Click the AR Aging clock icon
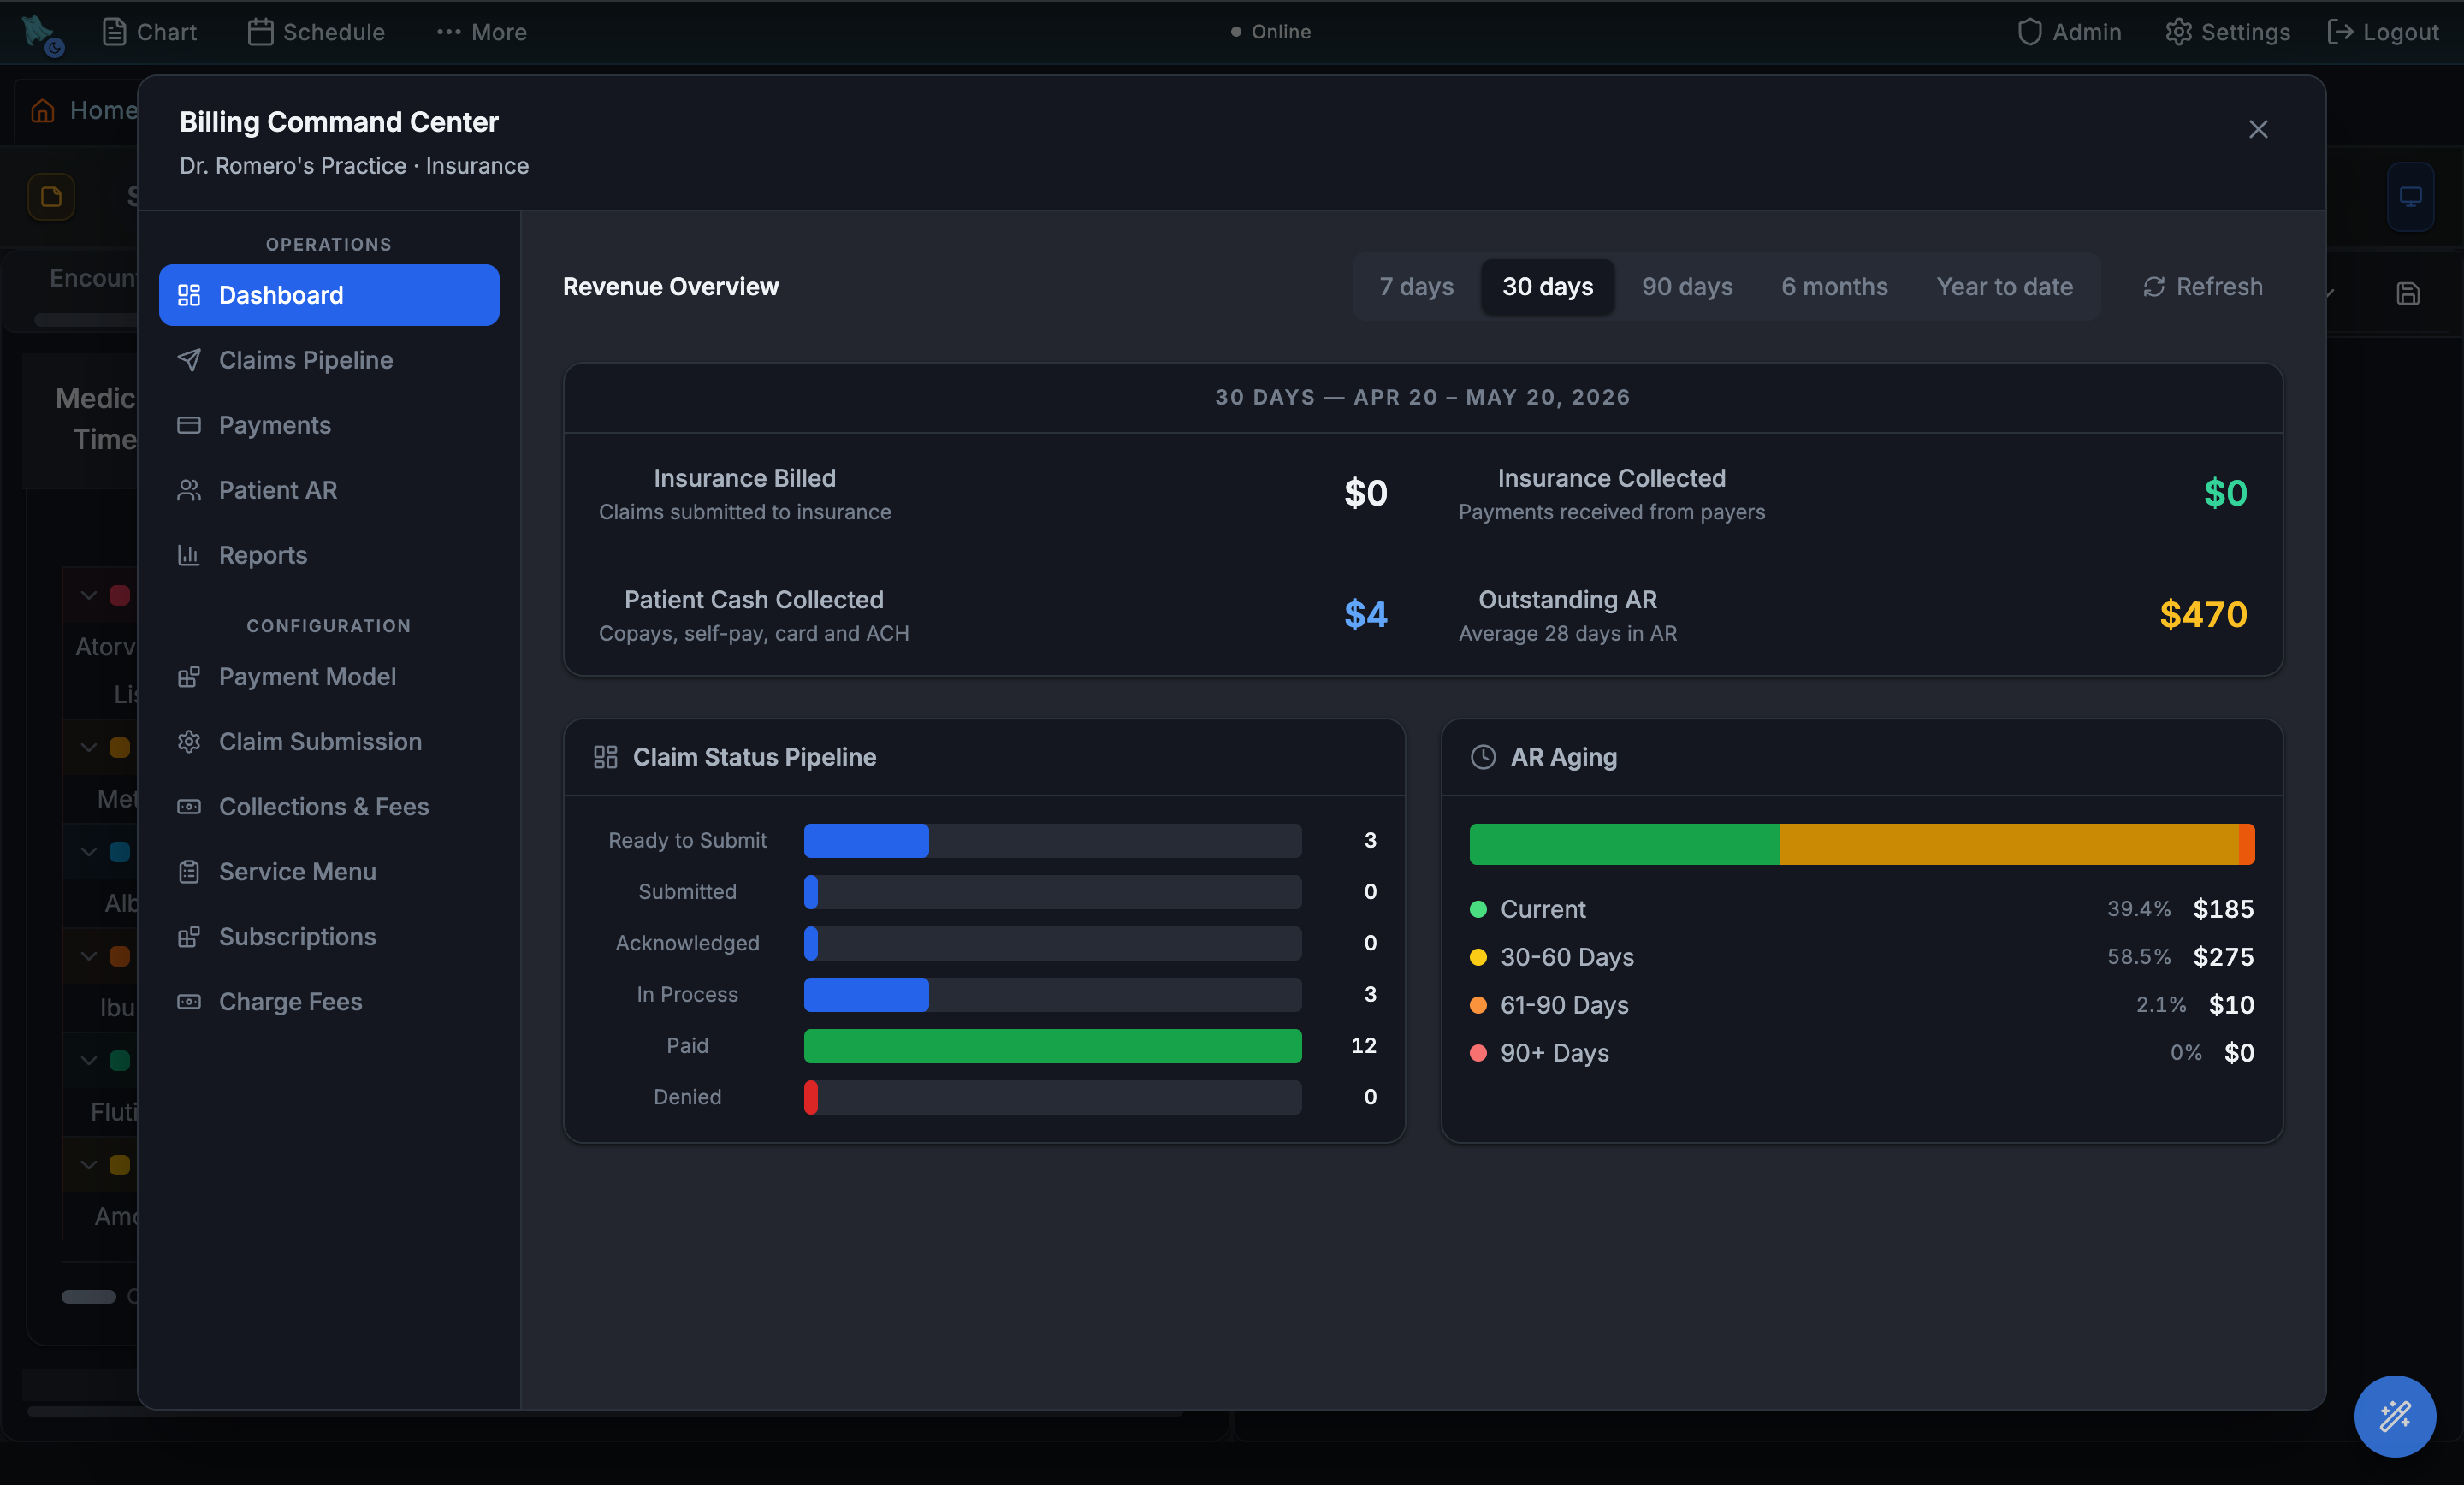 point(1483,757)
